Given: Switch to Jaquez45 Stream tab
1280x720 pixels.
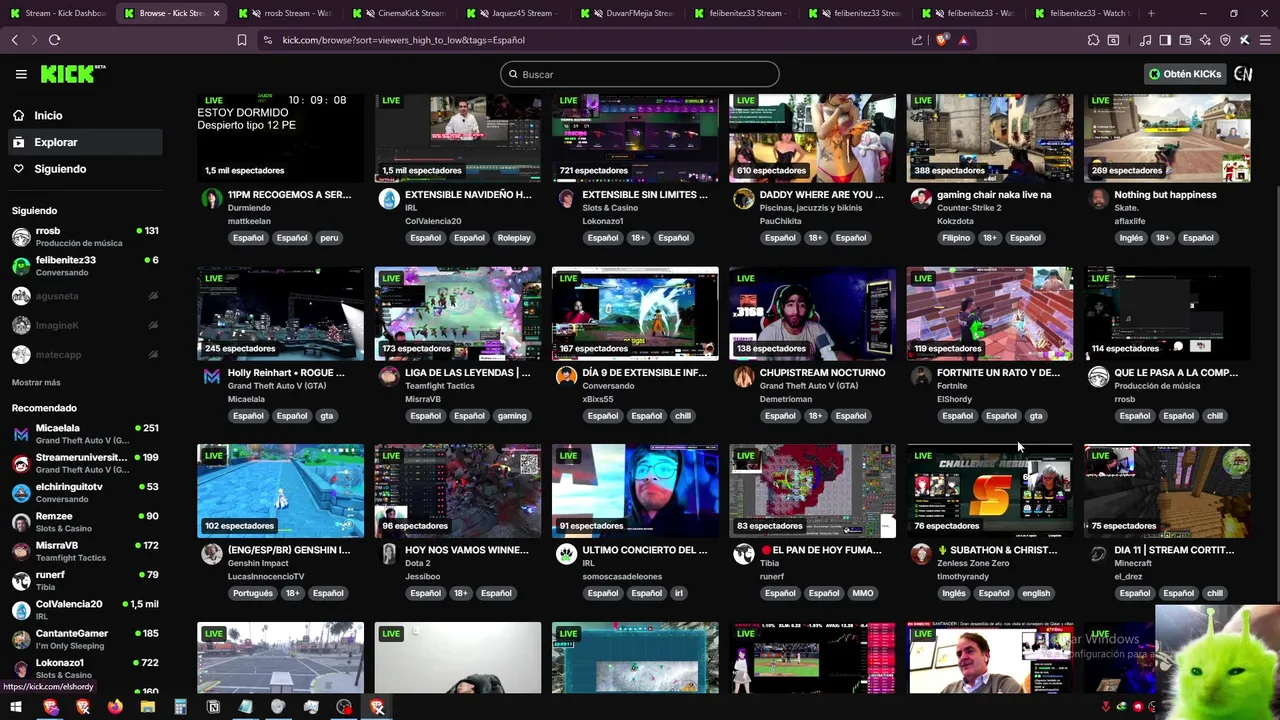Looking at the screenshot, I should pos(517,13).
